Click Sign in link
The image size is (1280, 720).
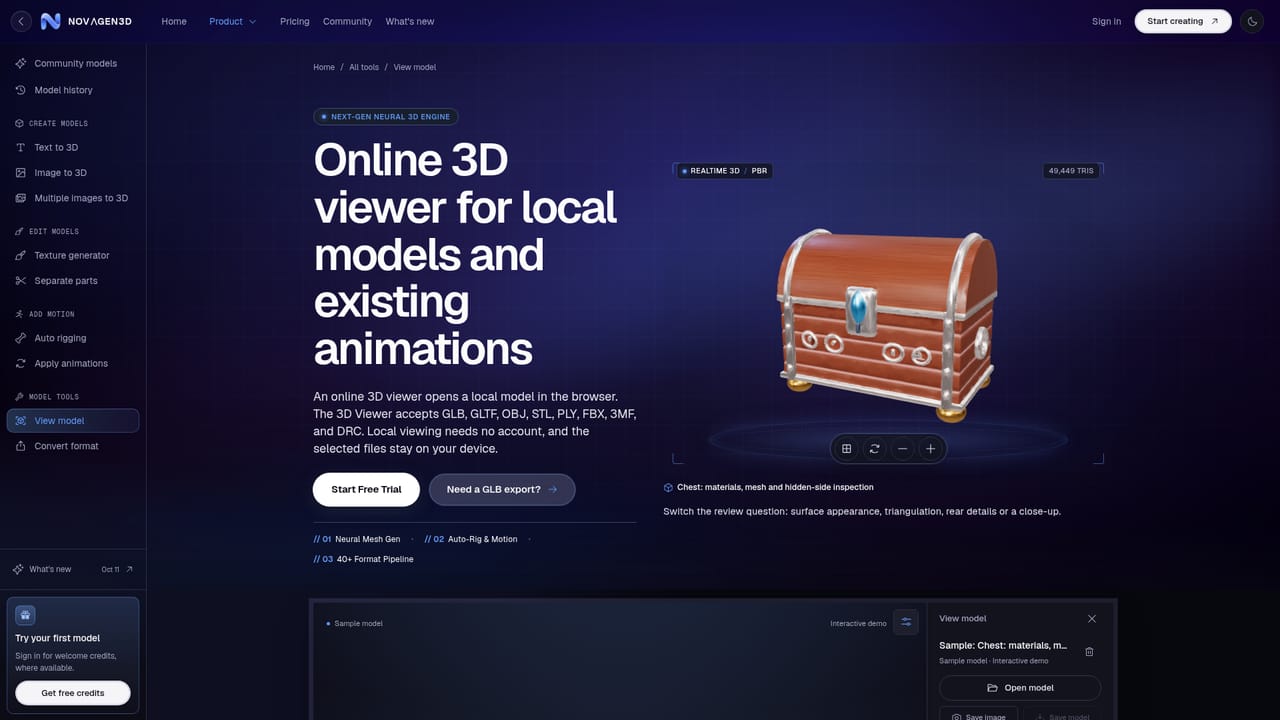pos(1106,21)
